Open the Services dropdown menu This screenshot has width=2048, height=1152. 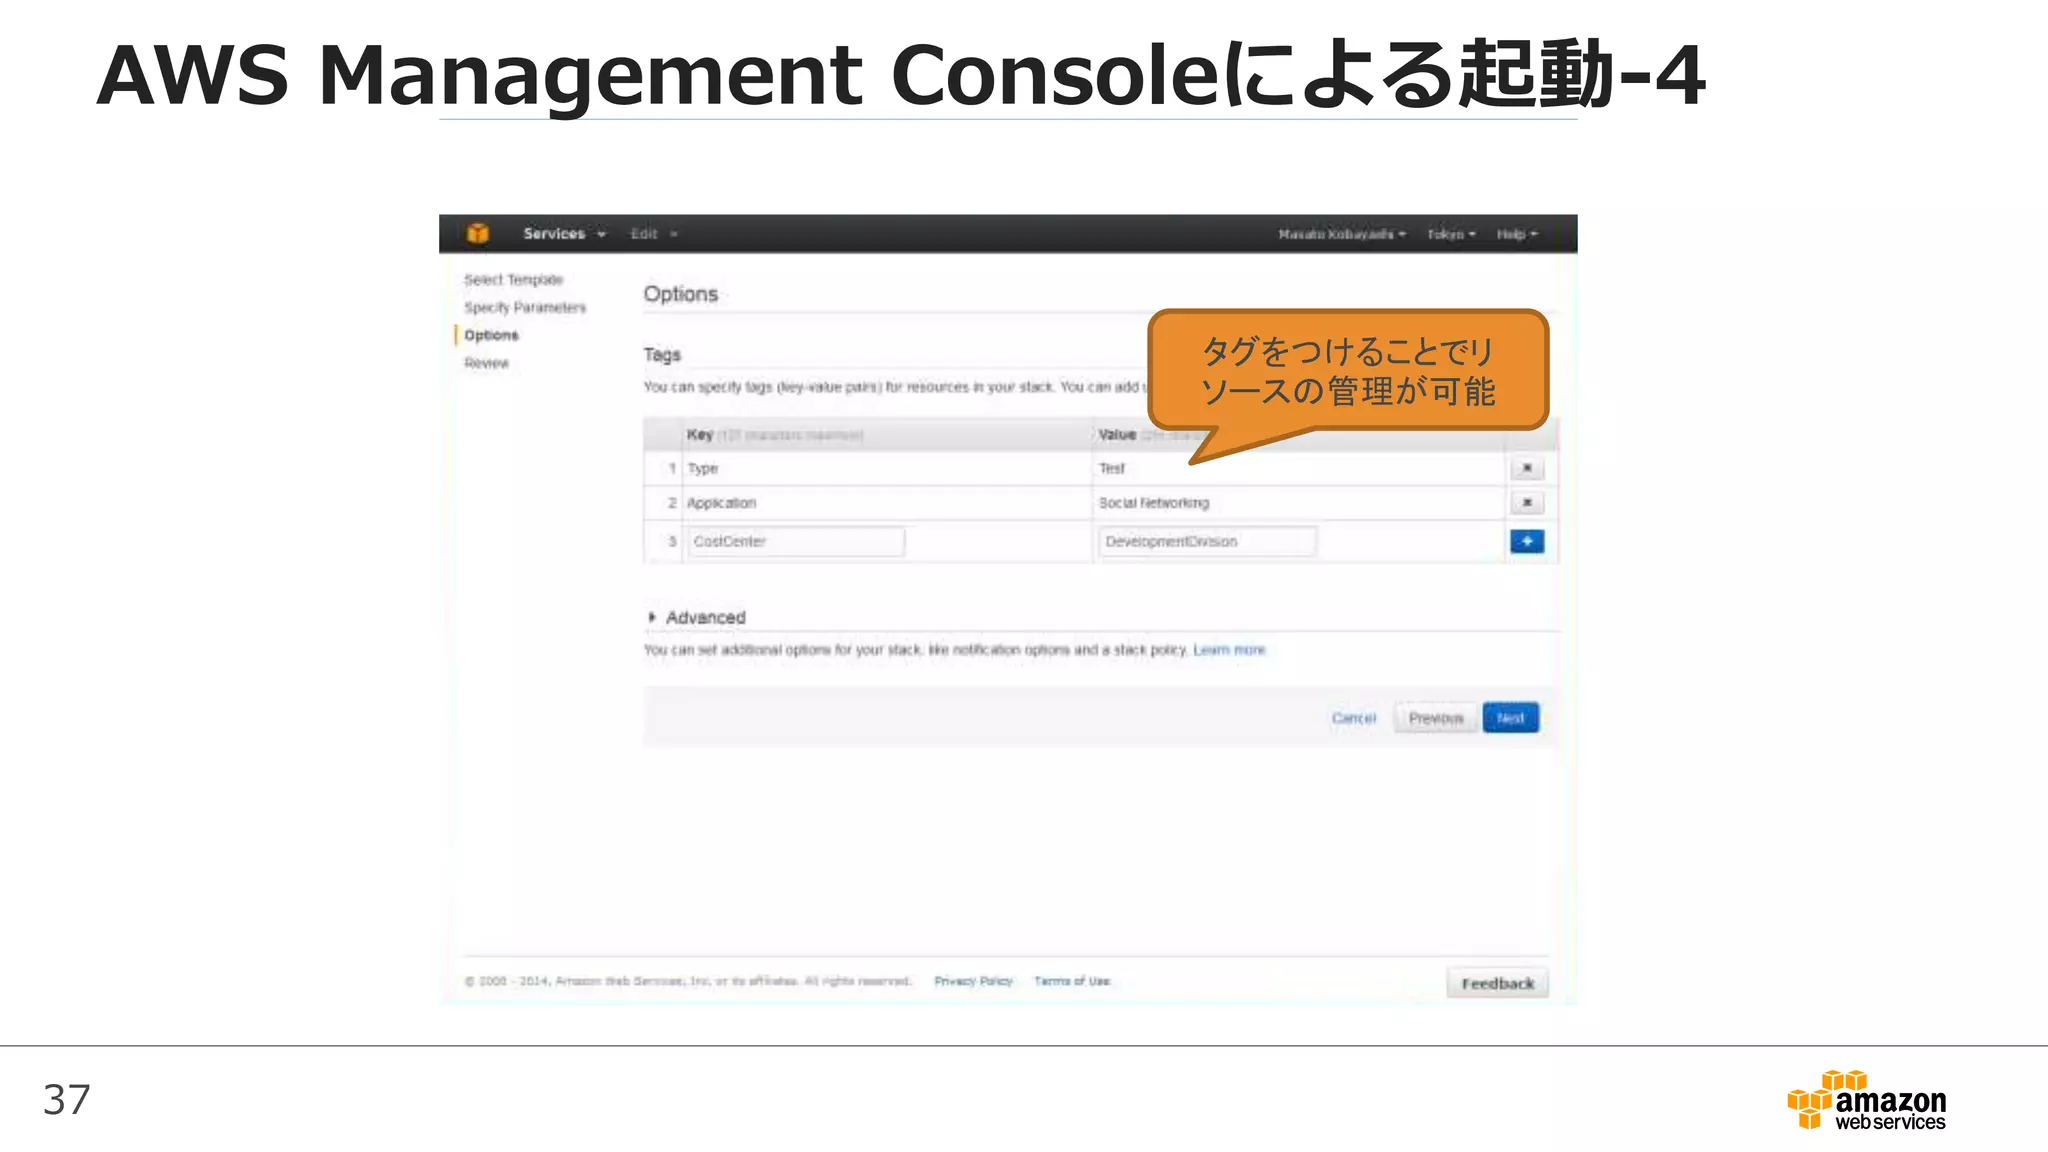click(564, 234)
